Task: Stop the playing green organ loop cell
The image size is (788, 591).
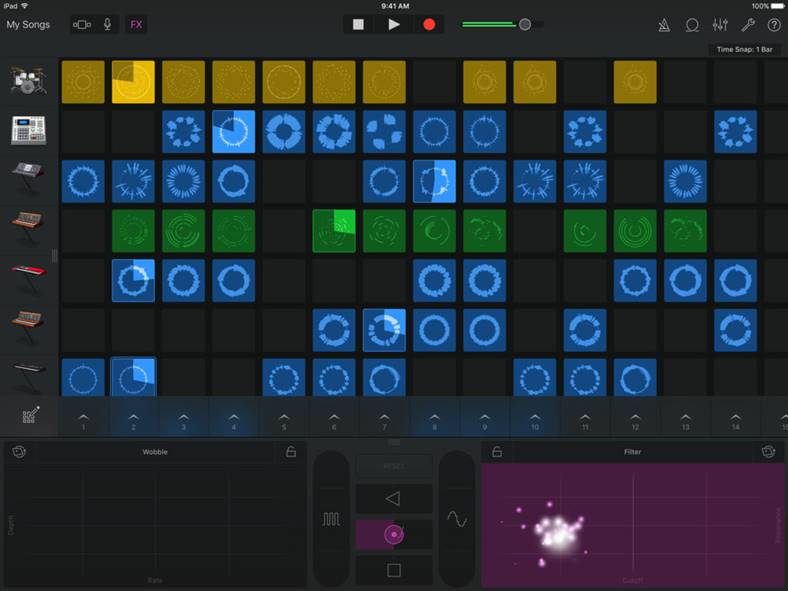Action: [334, 231]
